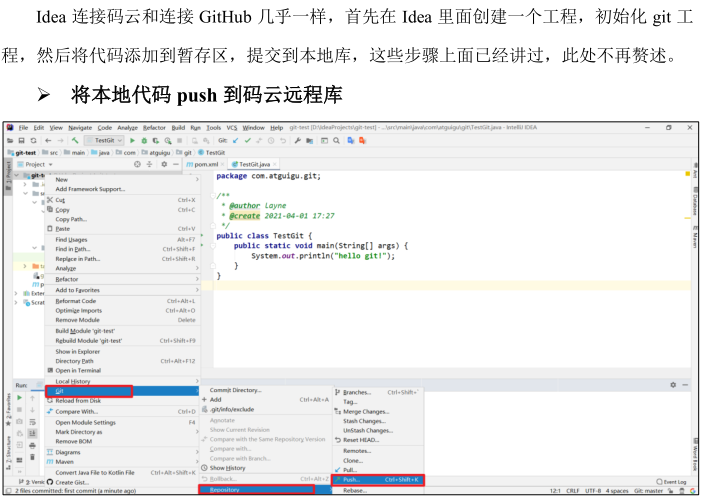
Task: Open the Event Log button
Action: tap(671, 482)
